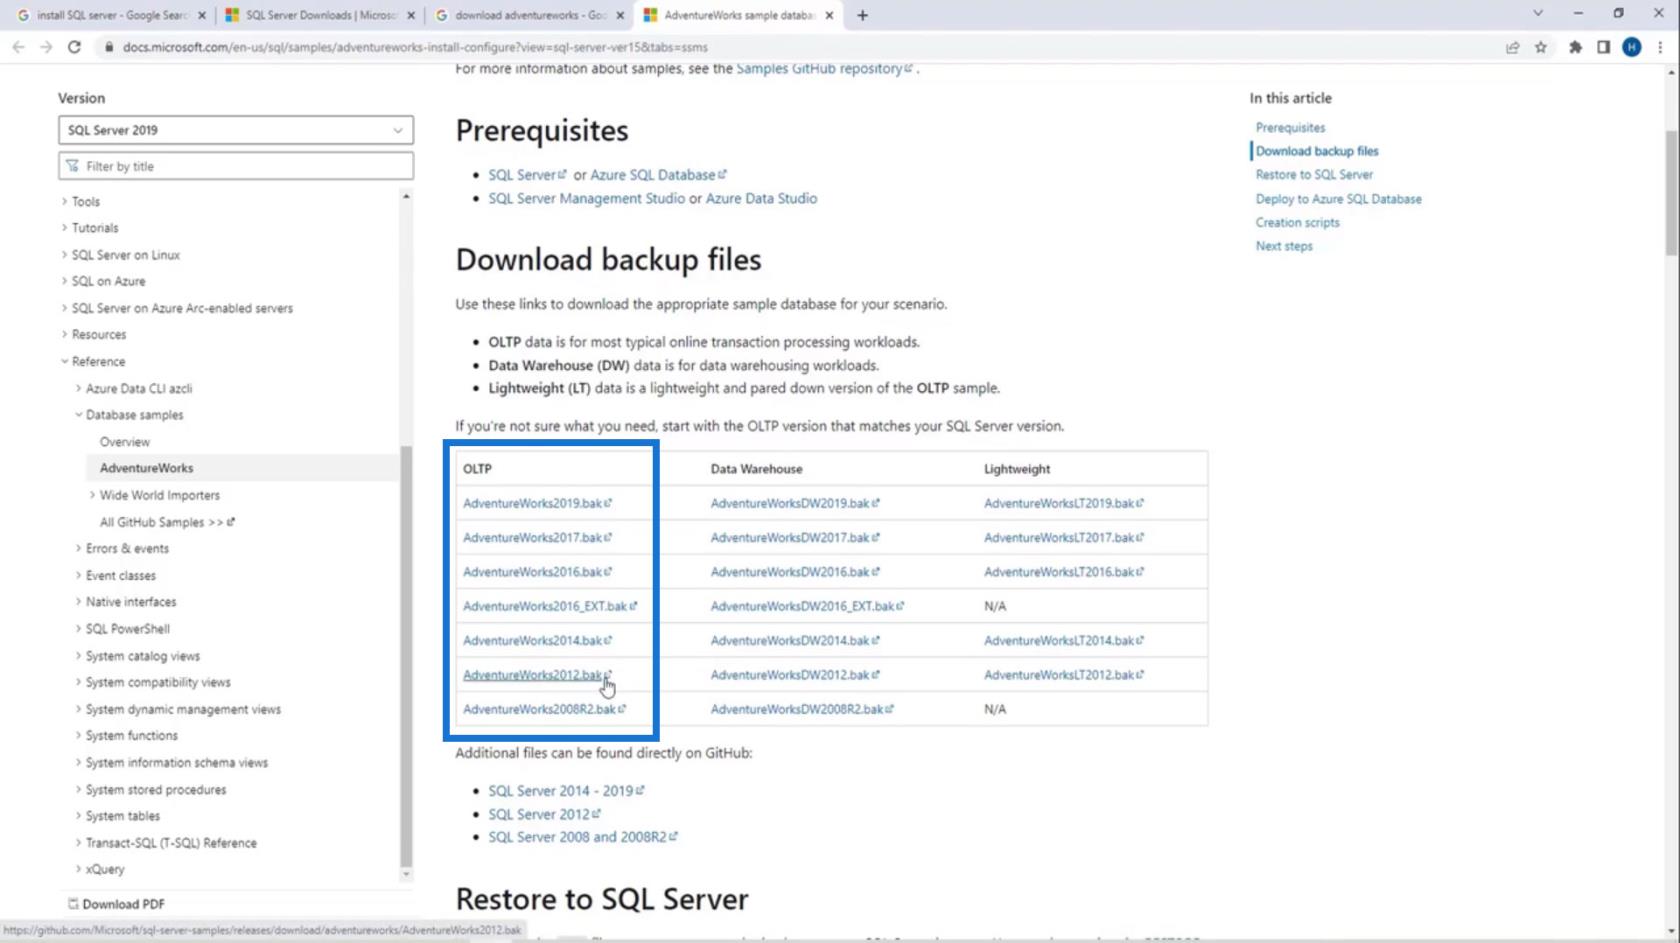Close the install SQL server tab
Screen dimensions: 1680x943
tap(202, 15)
